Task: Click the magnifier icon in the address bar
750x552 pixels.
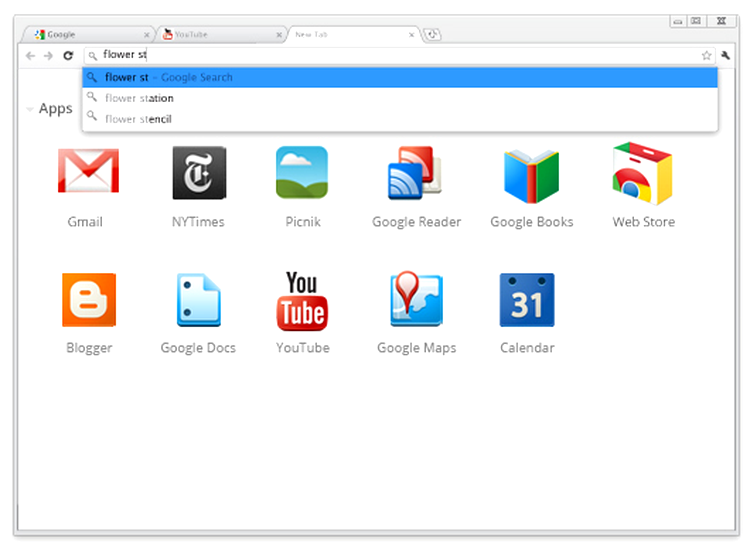Action: 92,56
